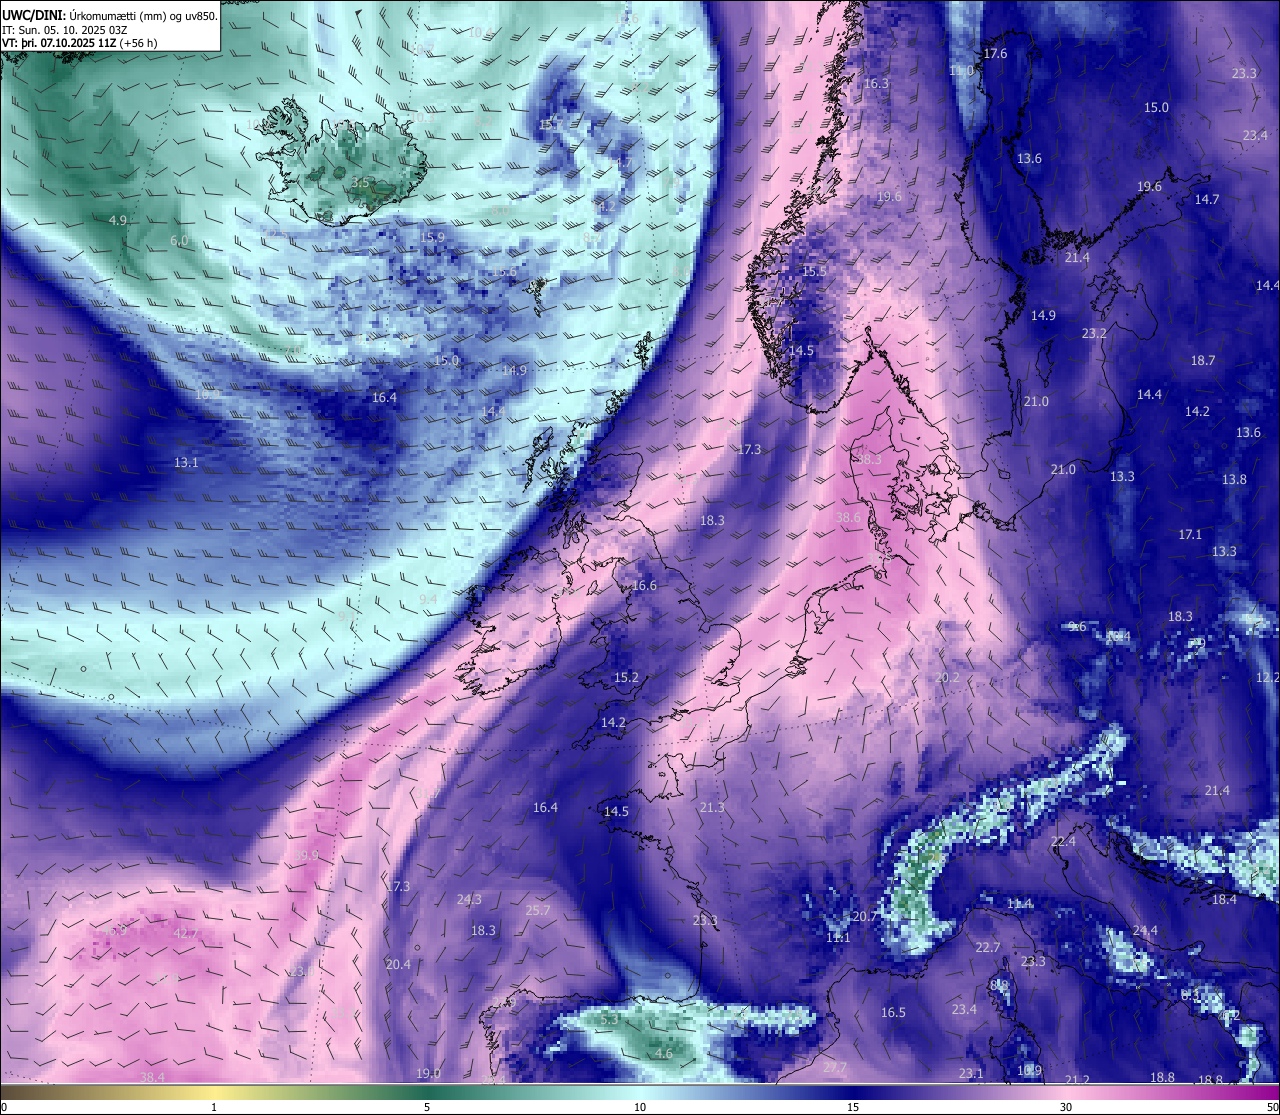Click the 6.0 value southwest of Iceland
1280x1115 pixels.
179,241
